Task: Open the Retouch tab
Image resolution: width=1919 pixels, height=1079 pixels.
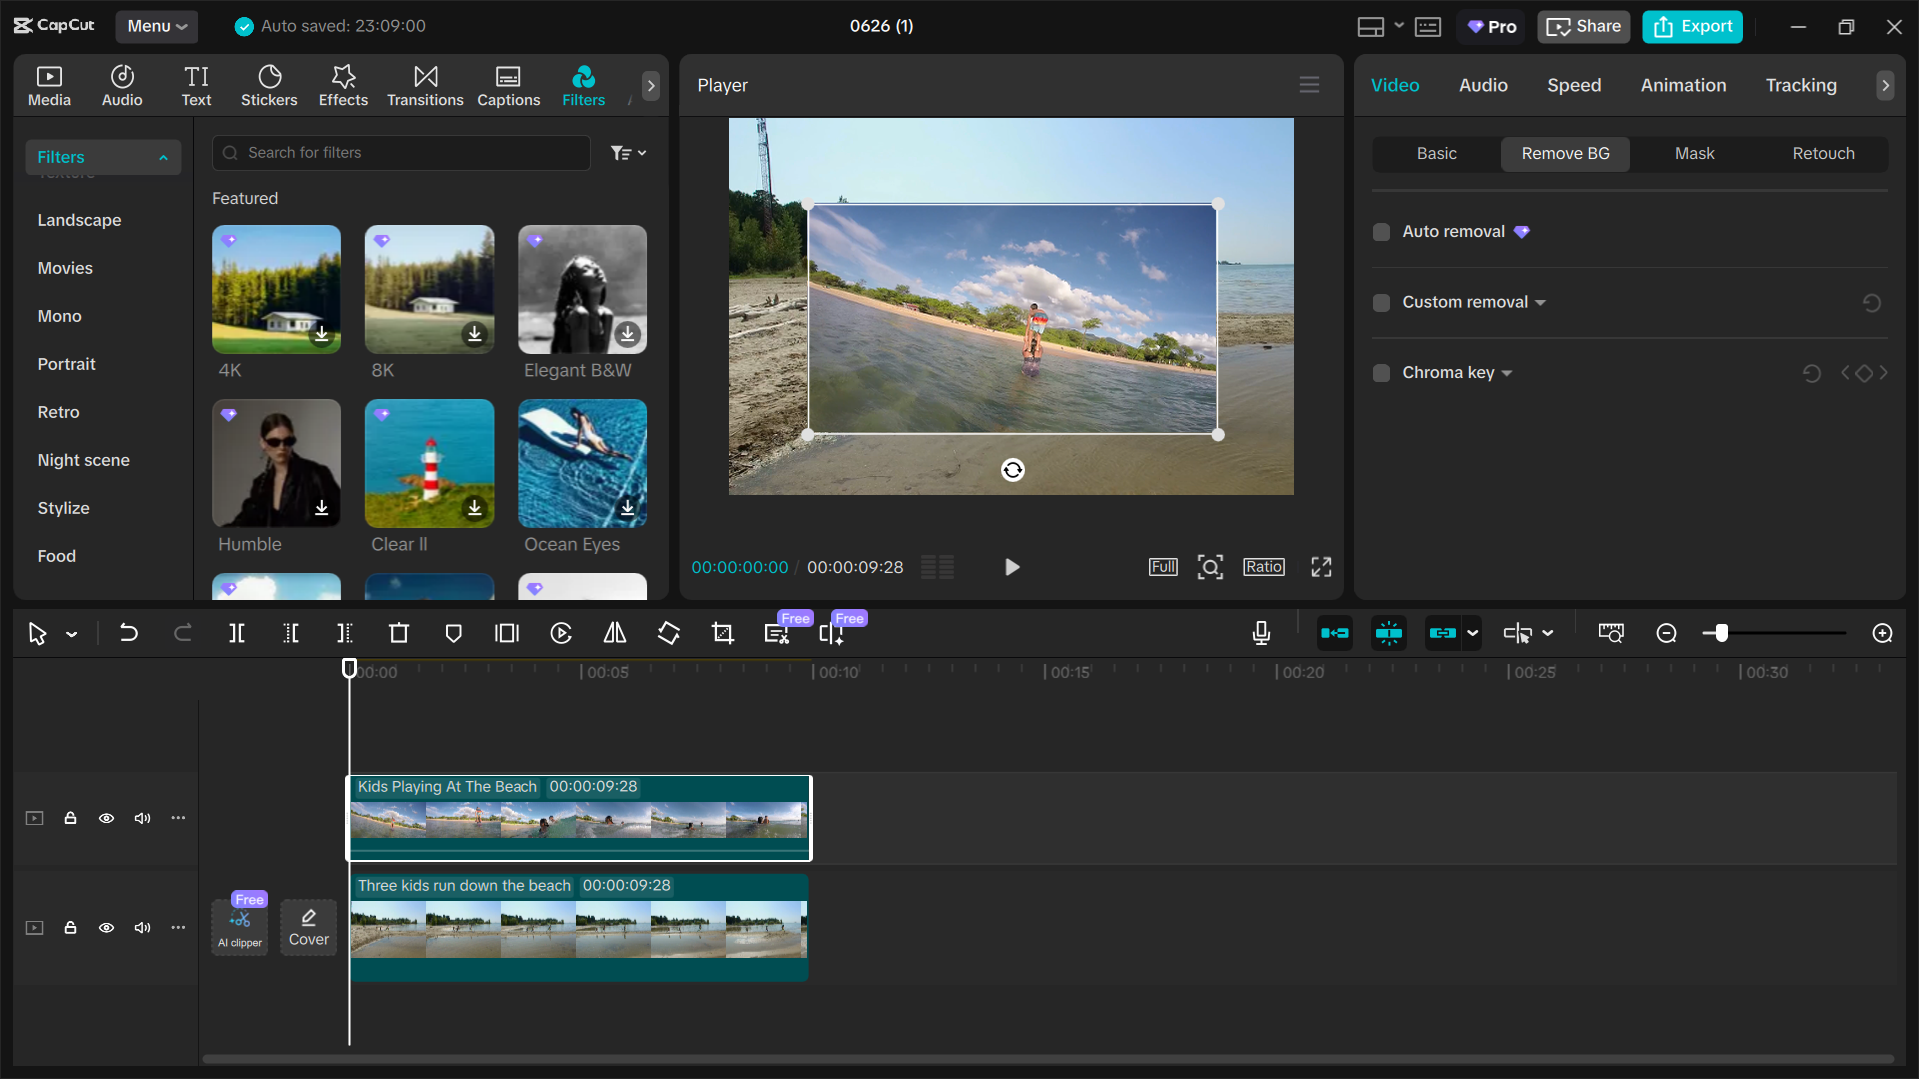Action: coord(1823,153)
